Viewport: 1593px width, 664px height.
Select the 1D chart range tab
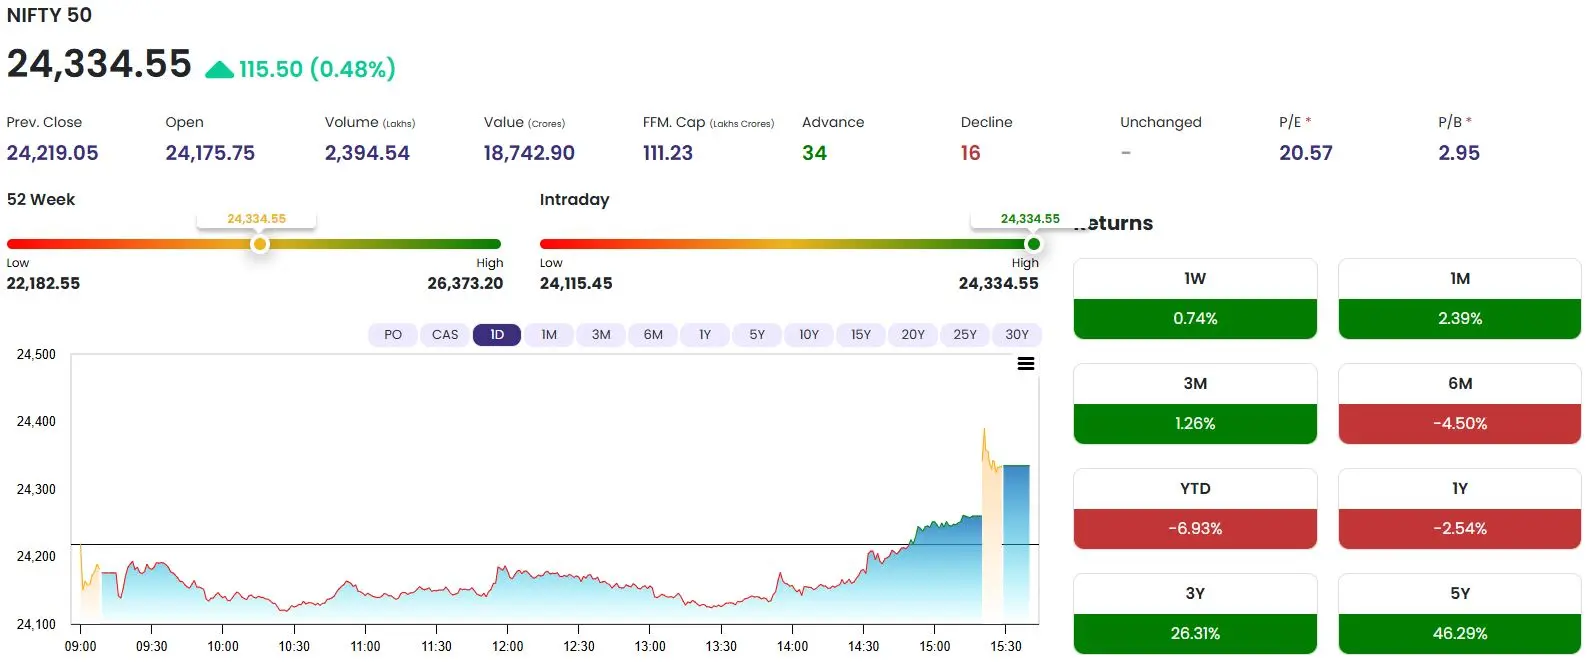[x=497, y=335]
